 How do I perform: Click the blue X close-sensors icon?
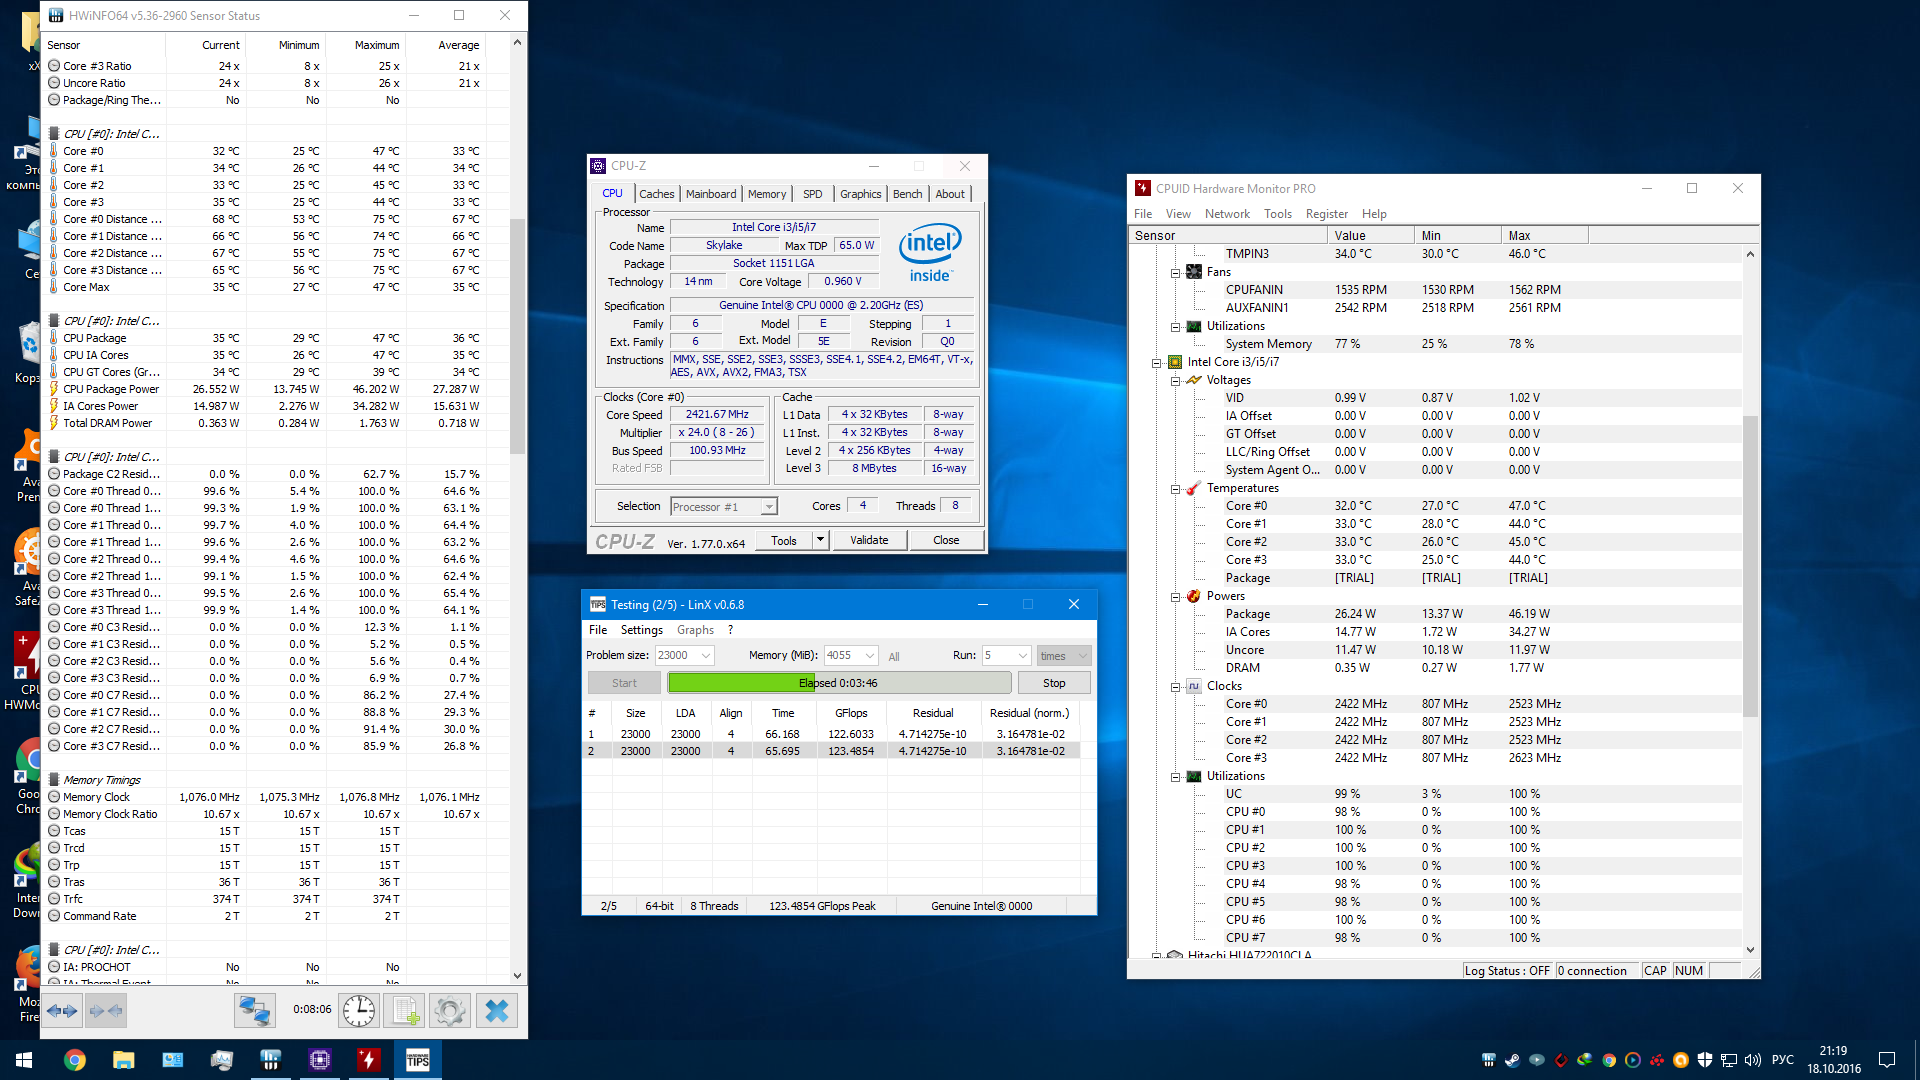pos(496,1011)
